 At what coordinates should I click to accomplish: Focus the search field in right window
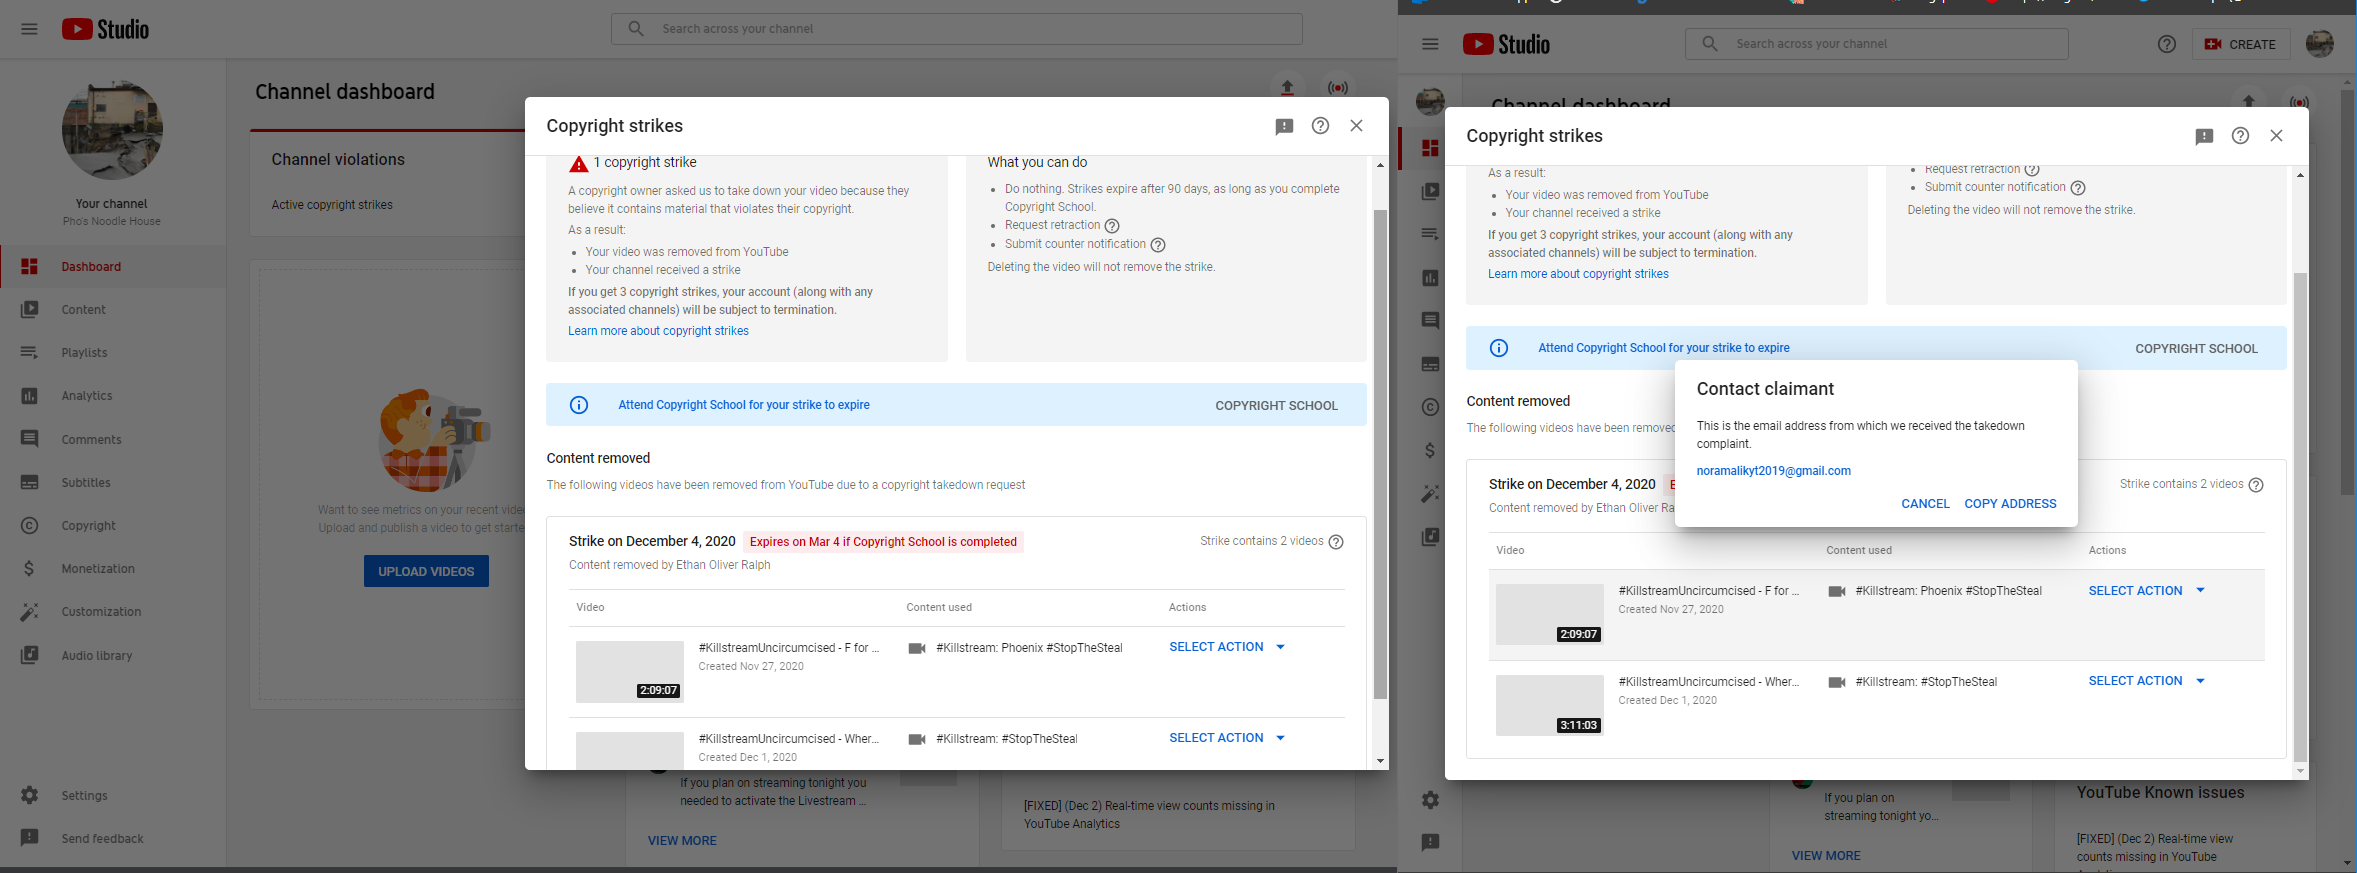[1877, 44]
